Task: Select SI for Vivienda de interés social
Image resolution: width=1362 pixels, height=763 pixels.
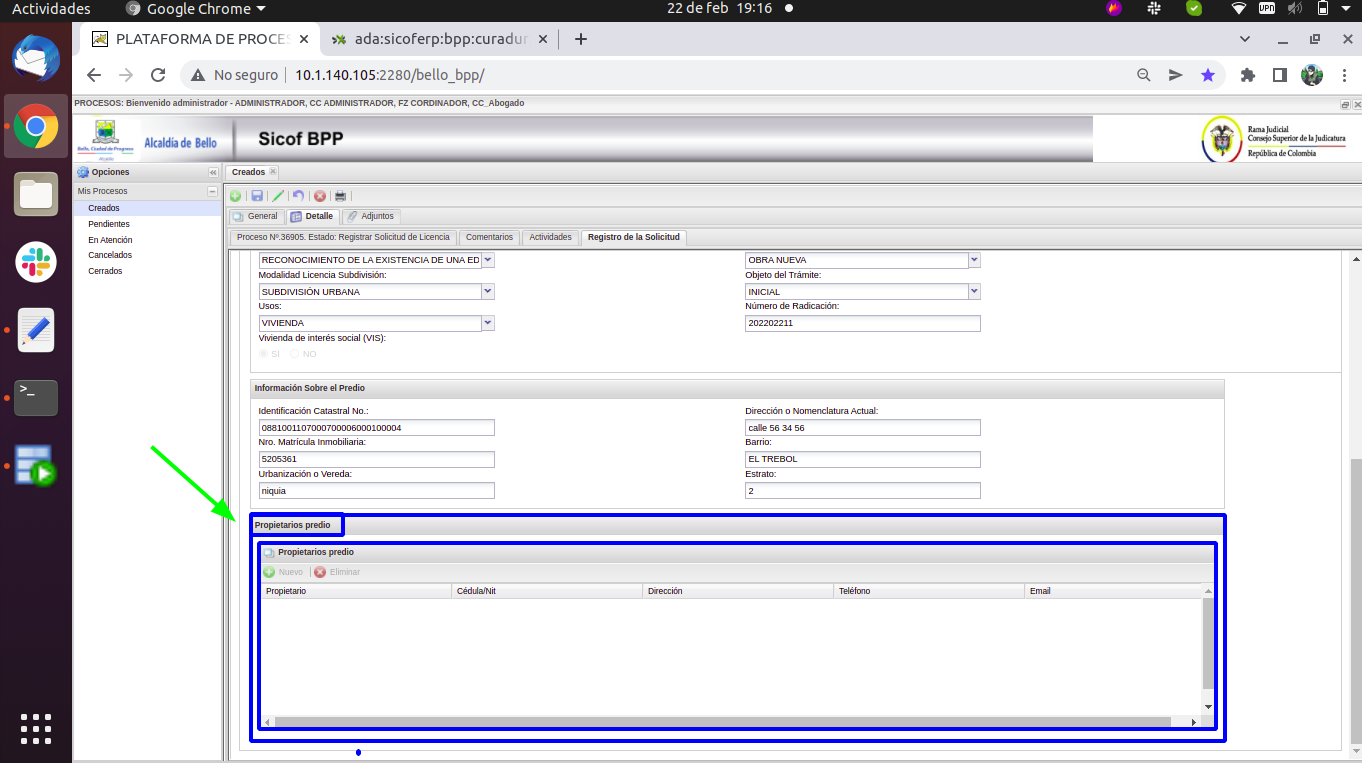Action: 264,354
